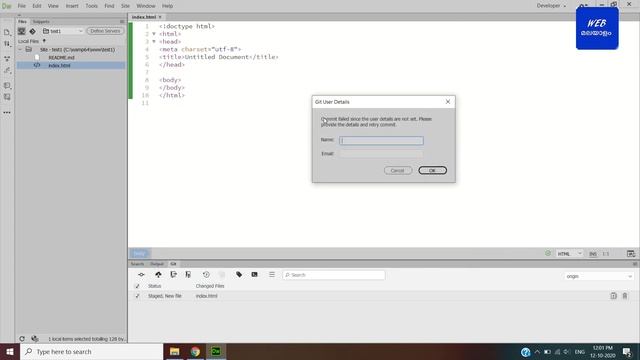Close the Git User Details dialog

coord(448,102)
